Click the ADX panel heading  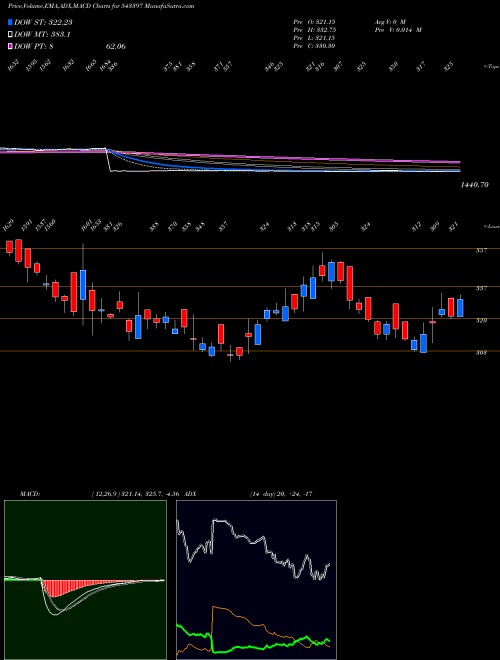click(x=190, y=494)
